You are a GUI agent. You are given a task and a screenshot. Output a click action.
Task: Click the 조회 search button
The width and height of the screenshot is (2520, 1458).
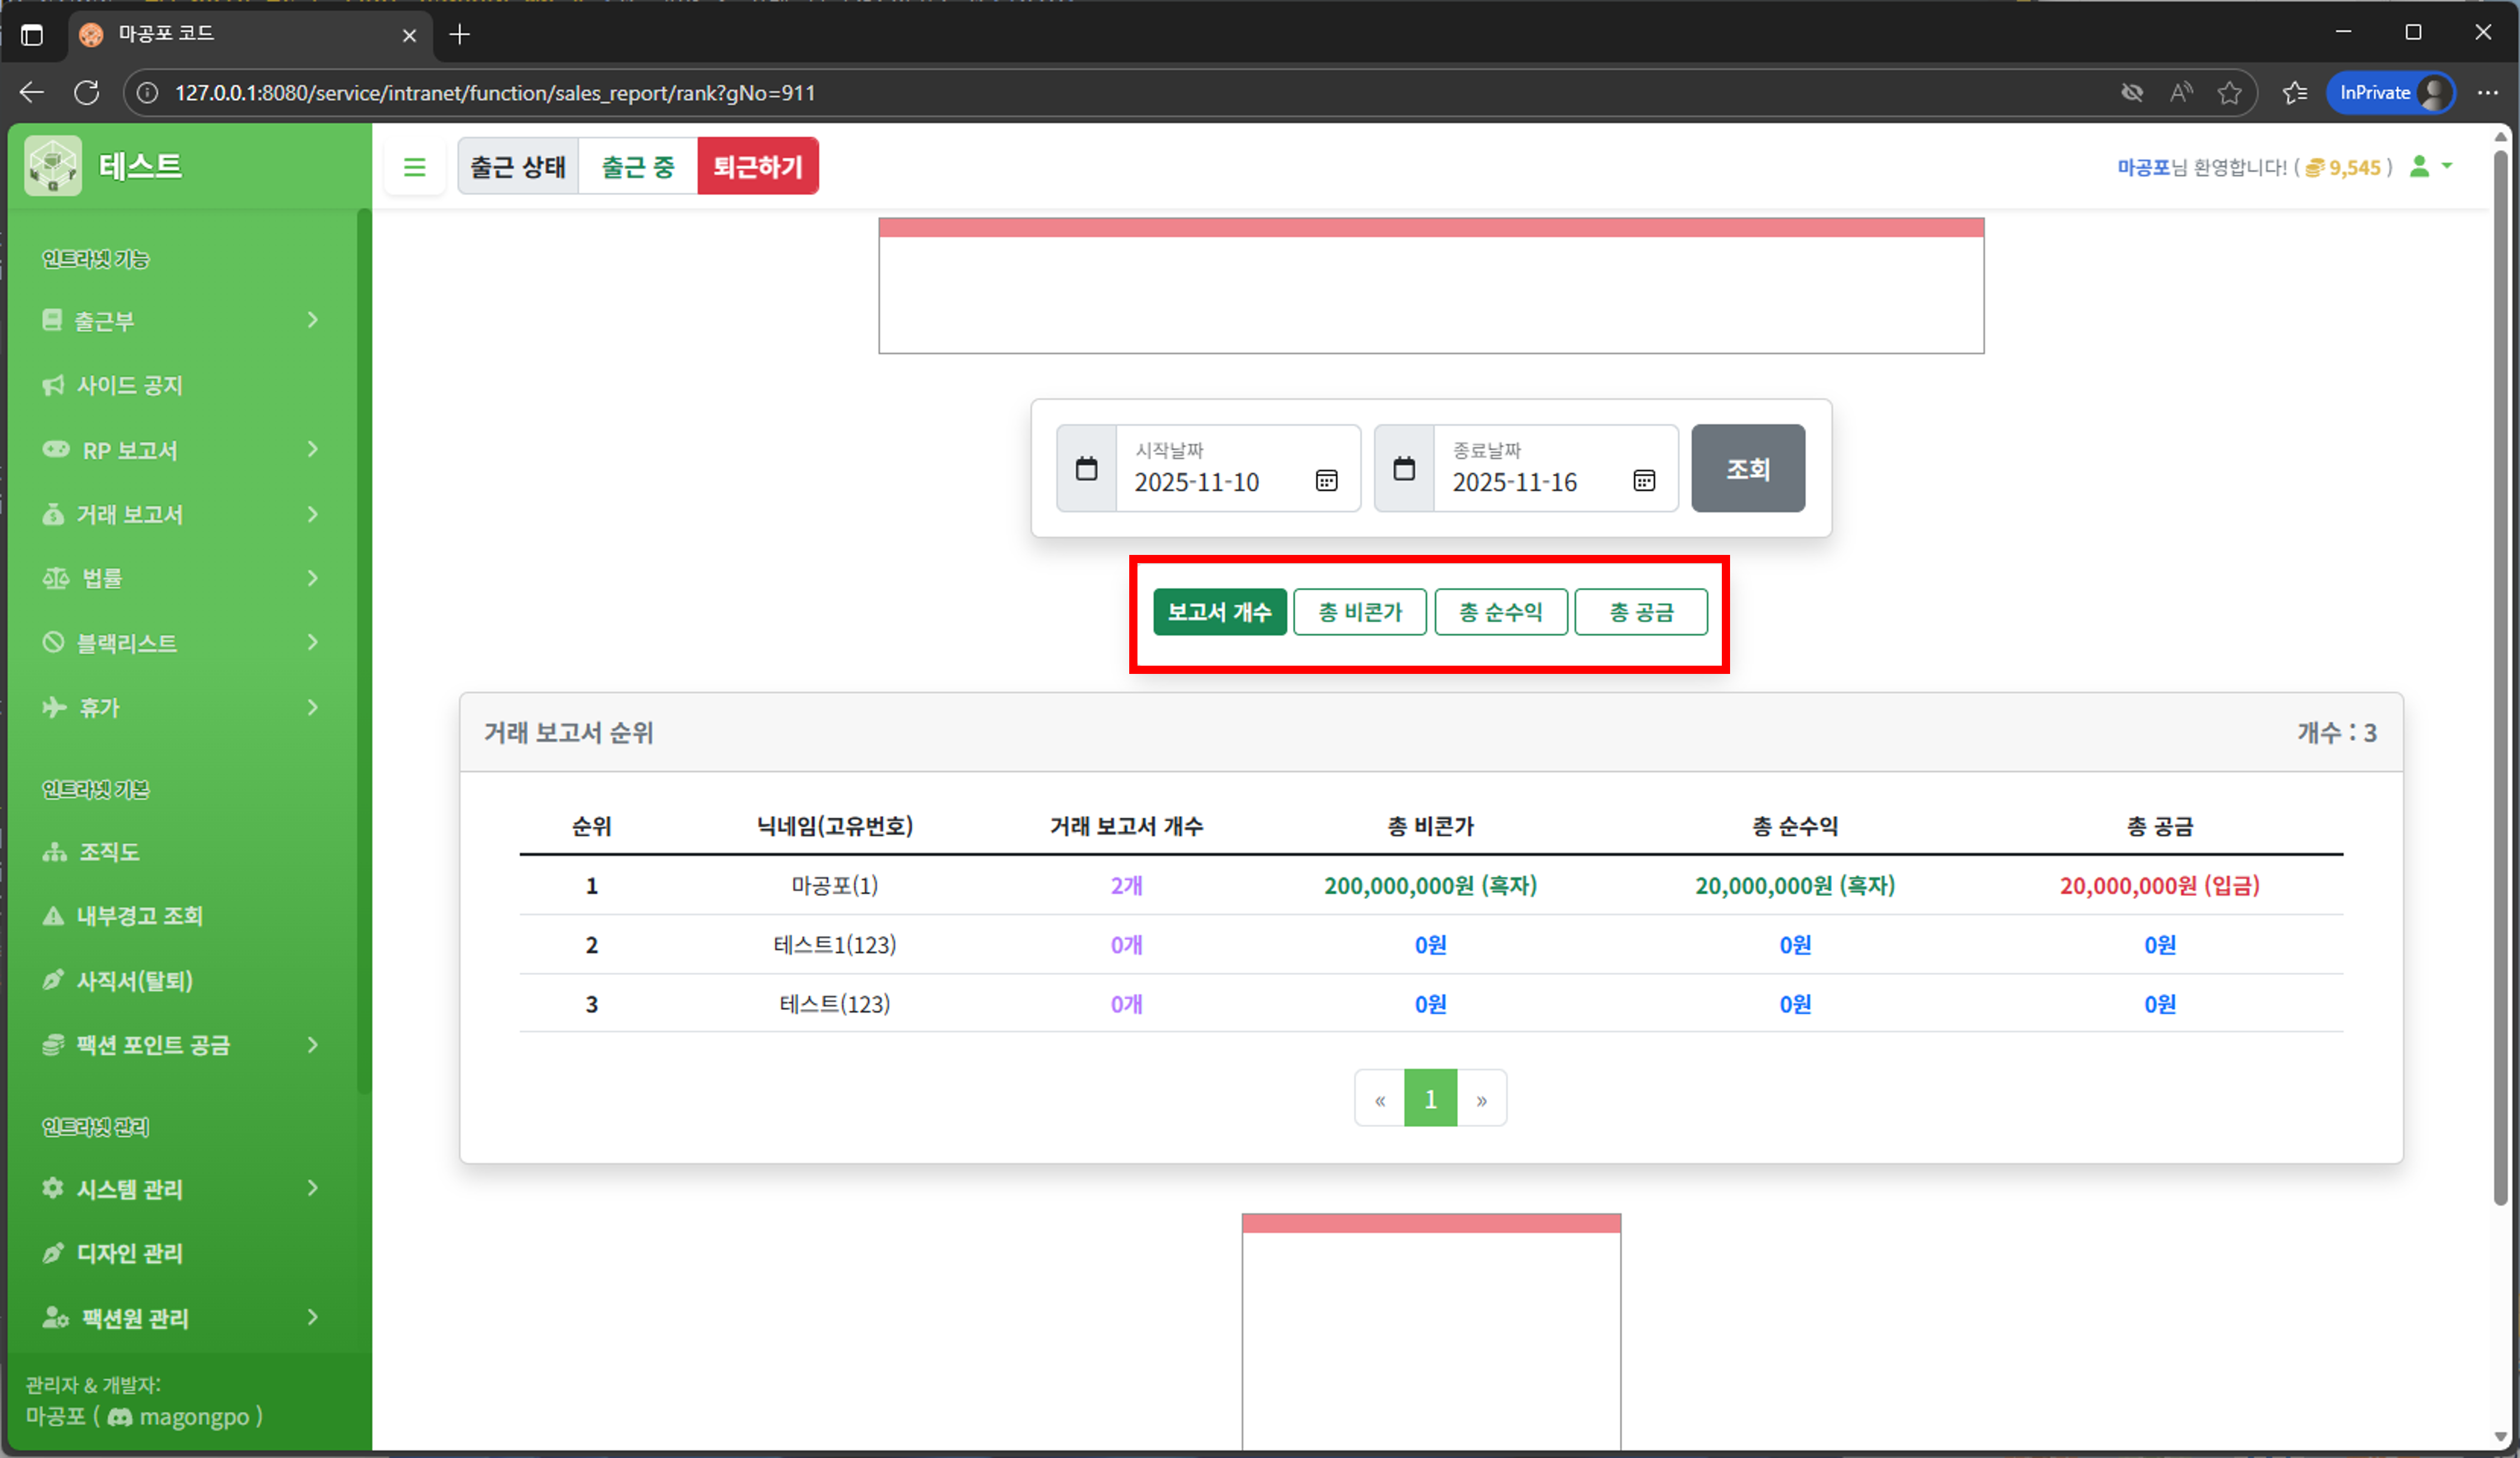click(1747, 468)
